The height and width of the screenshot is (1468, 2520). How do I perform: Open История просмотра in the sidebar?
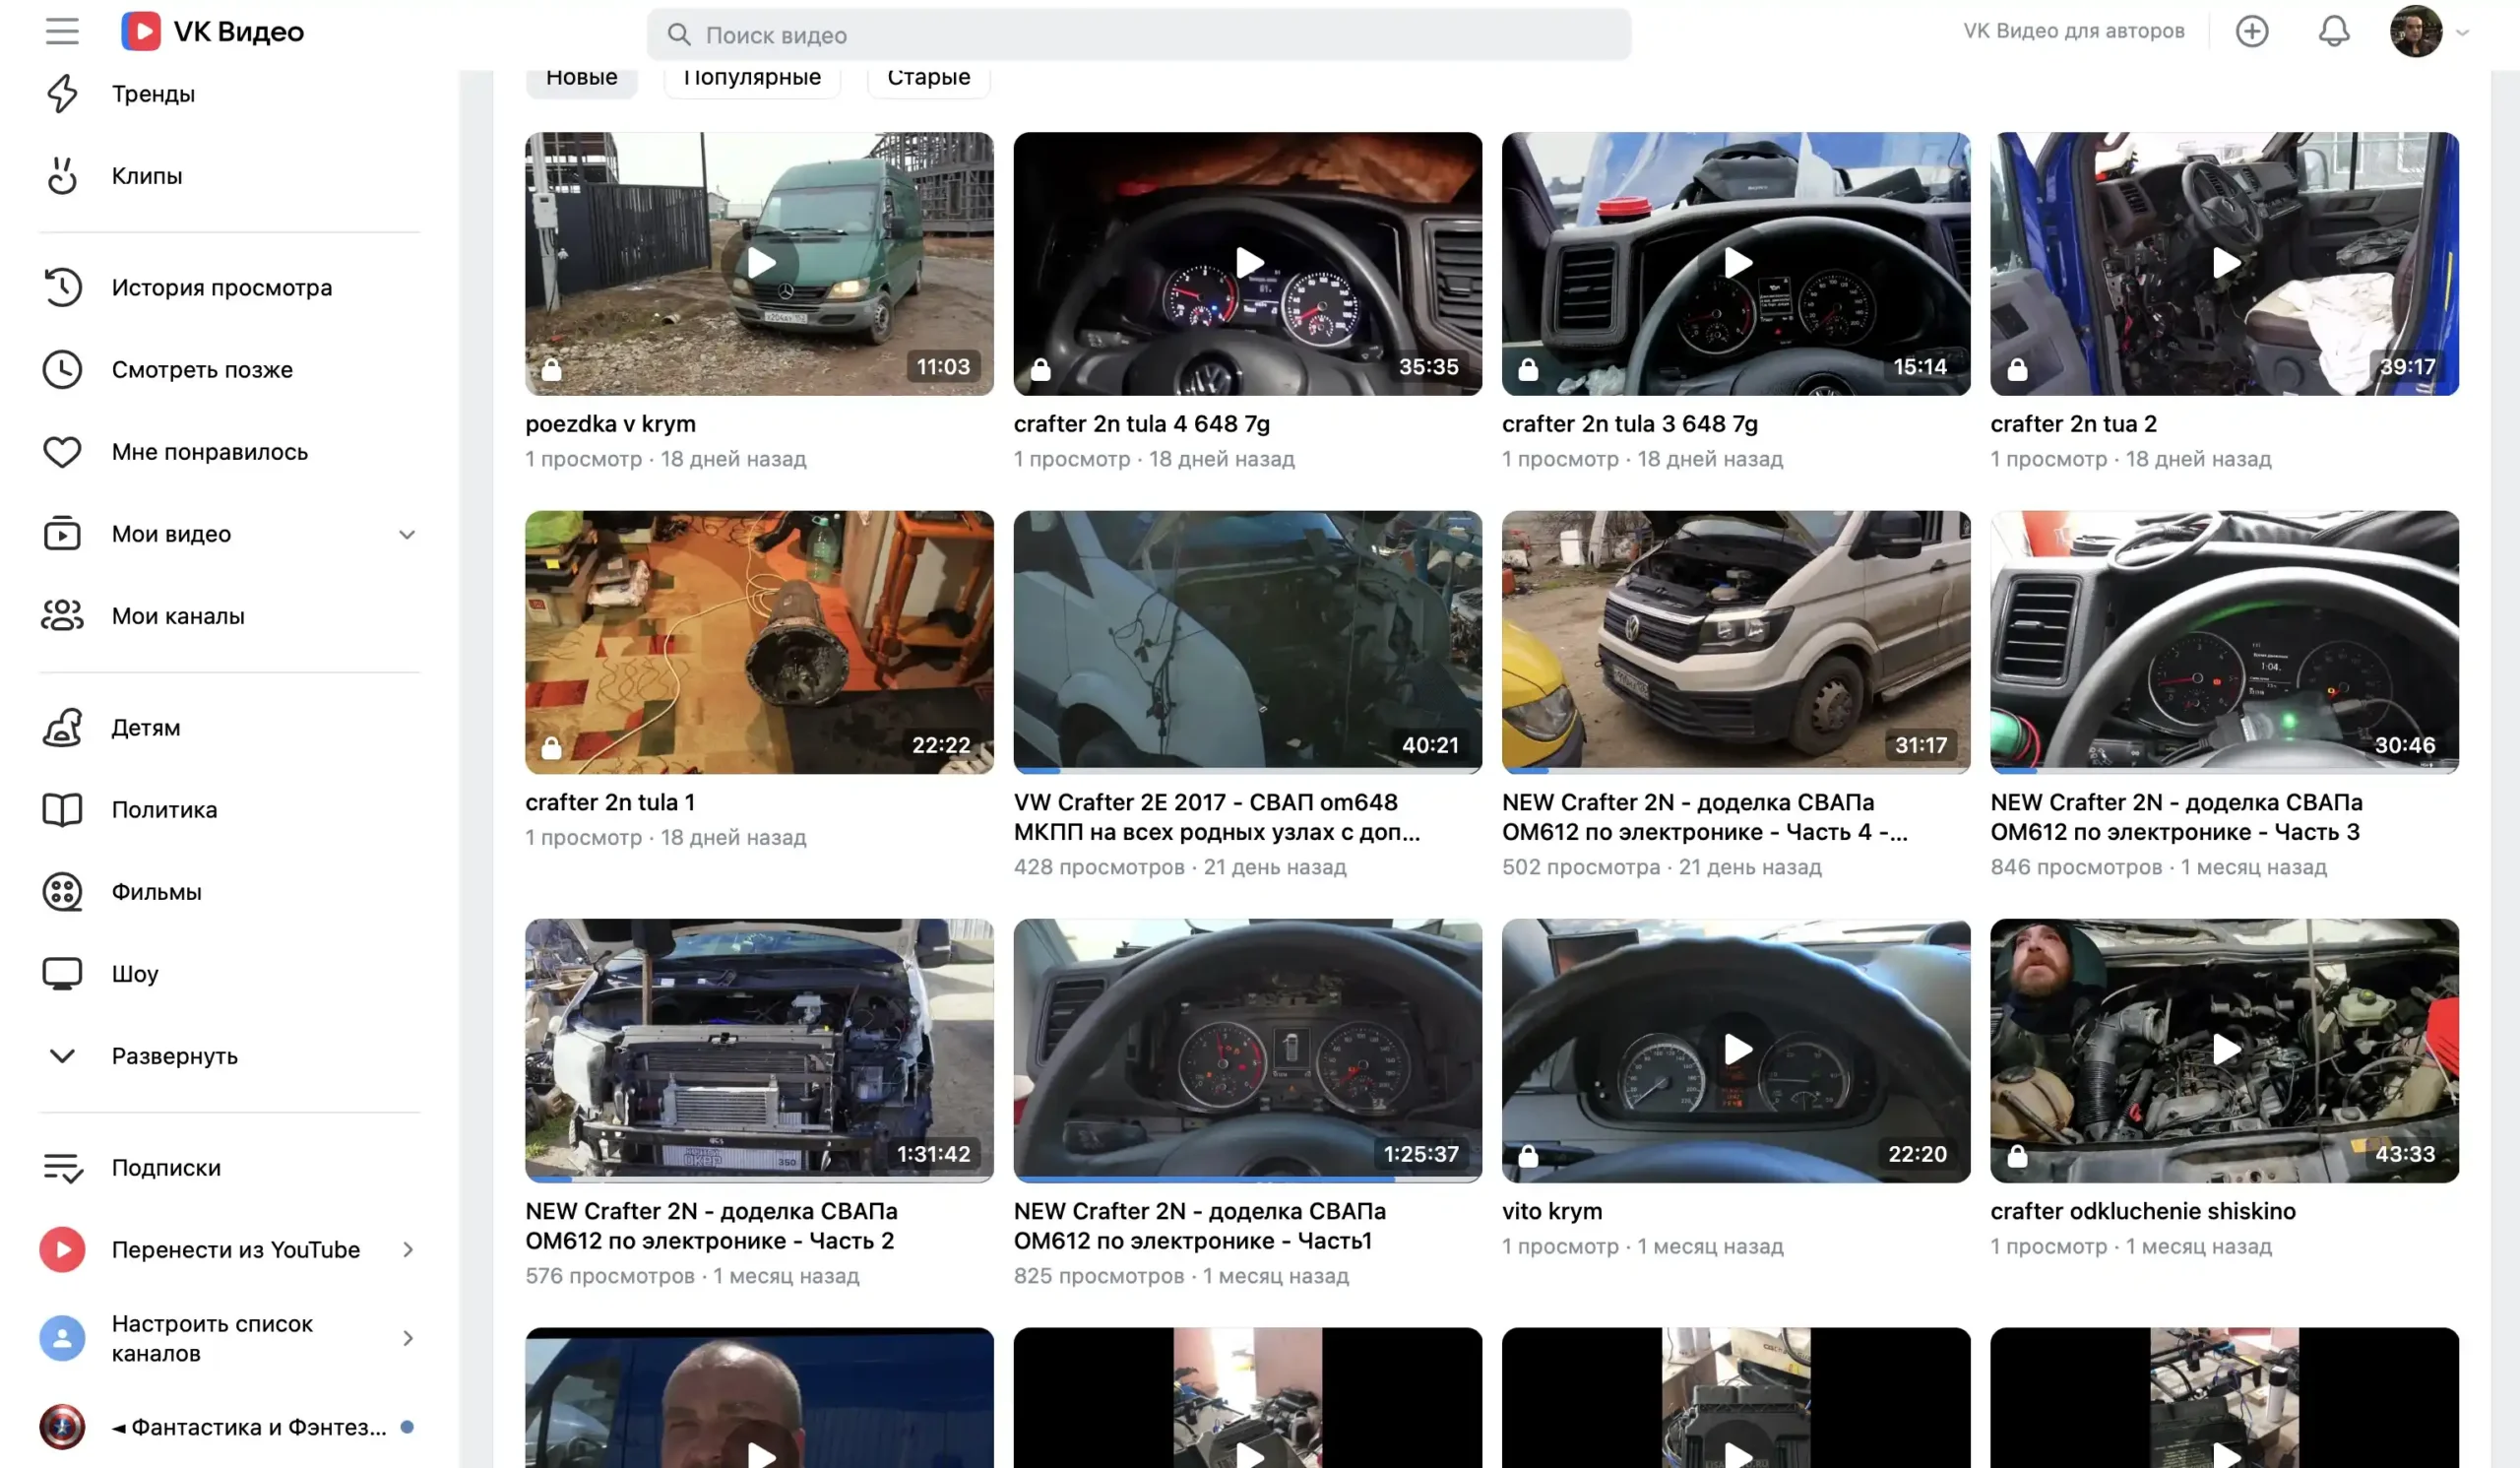coord(221,287)
